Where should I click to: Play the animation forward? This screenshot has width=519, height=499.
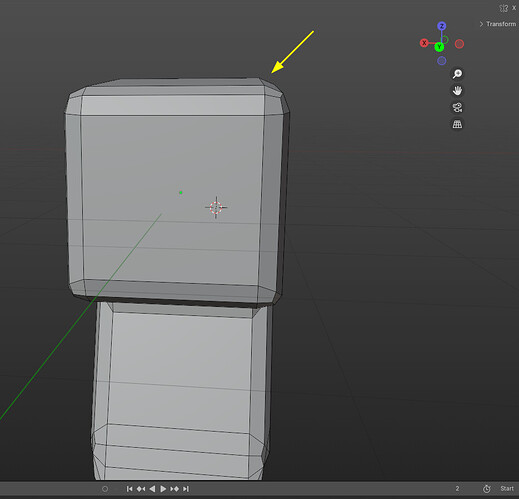[x=163, y=489]
